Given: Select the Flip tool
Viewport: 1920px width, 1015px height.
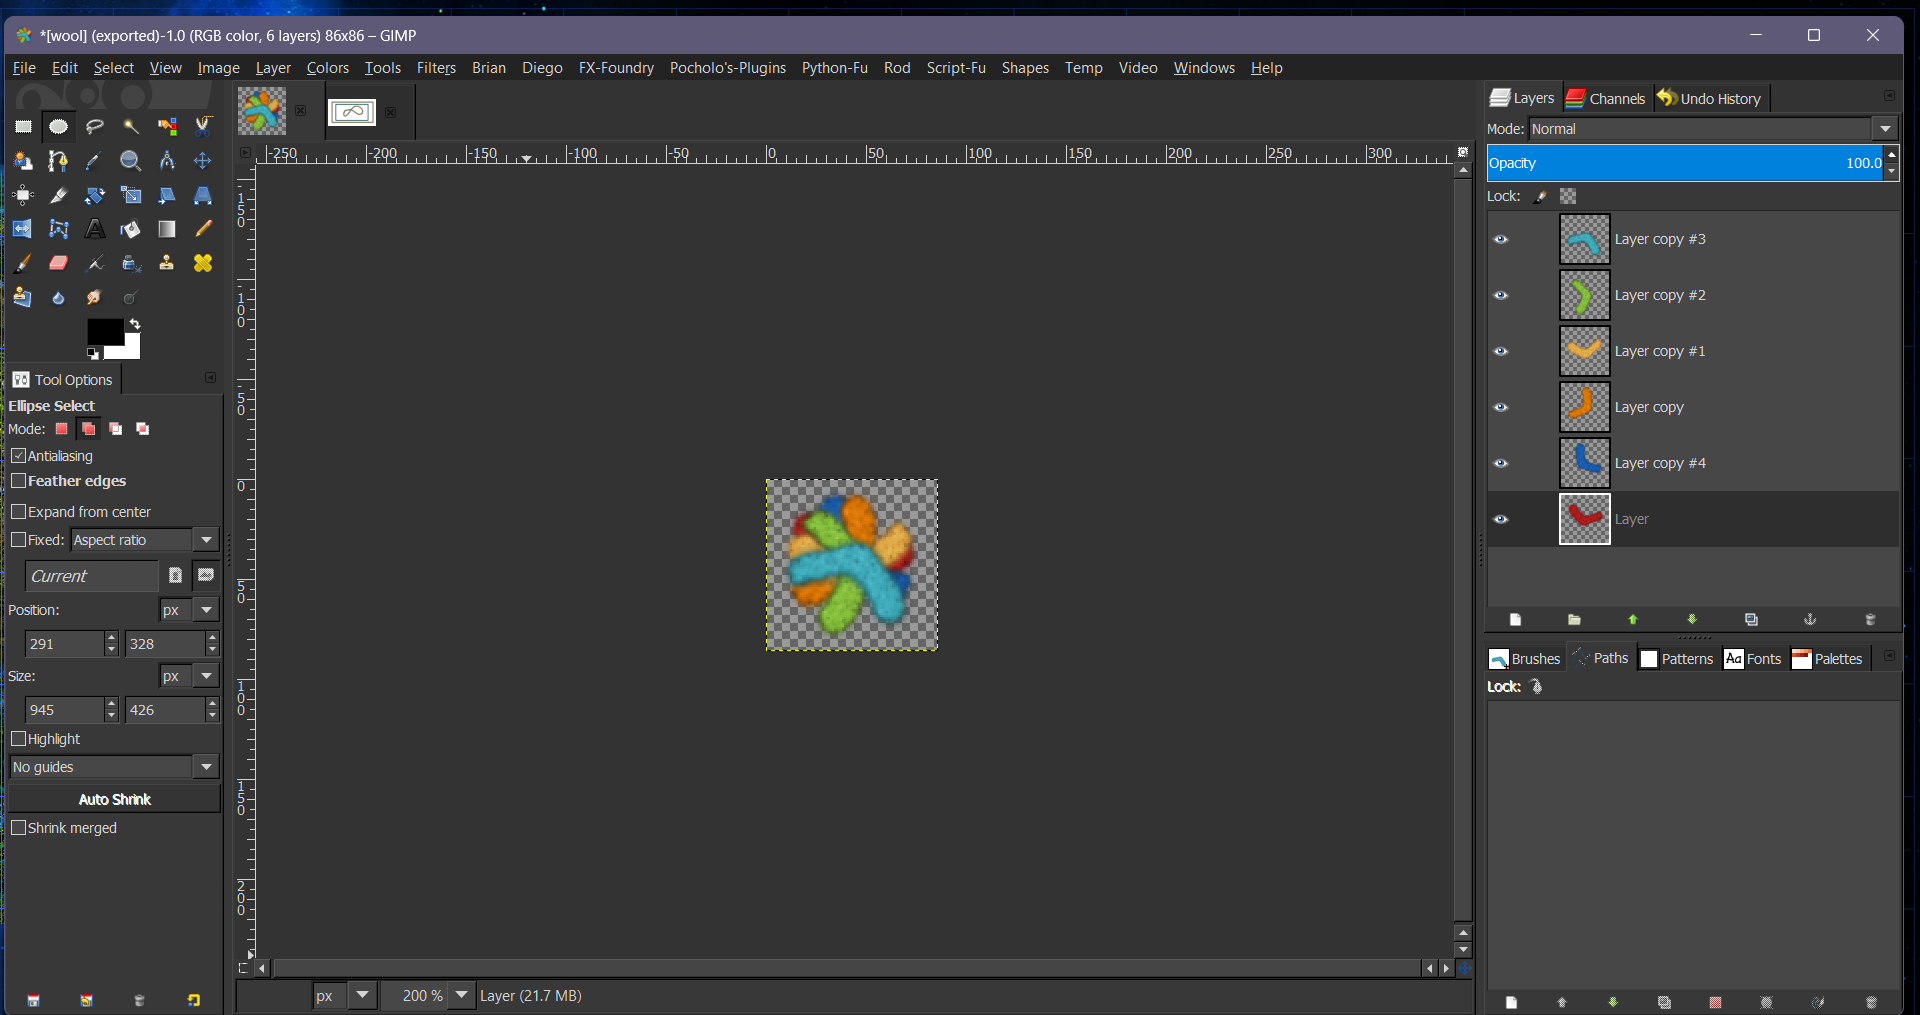Looking at the screenshot, I should coord(23,229).
